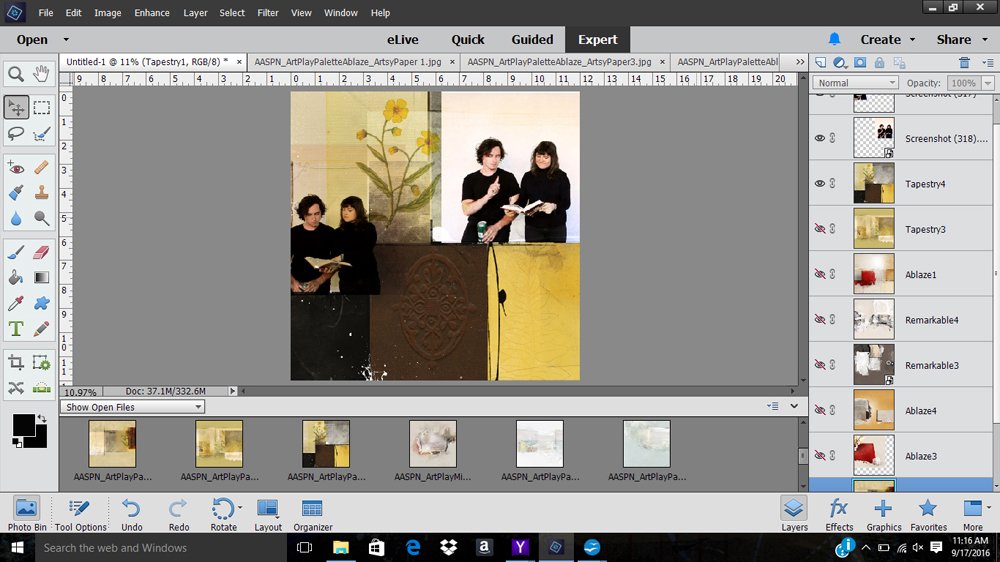The width and height of the screenshot is (1000, 562).
Task: Open the Effects panel
Action: (x=839, y=514)
